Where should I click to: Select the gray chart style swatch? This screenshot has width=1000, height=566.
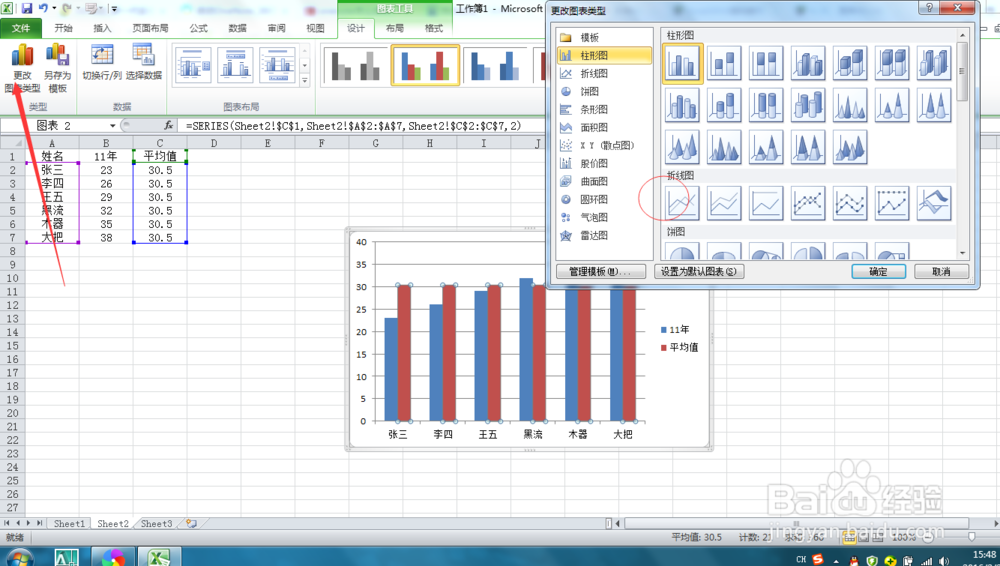point(355,65)
